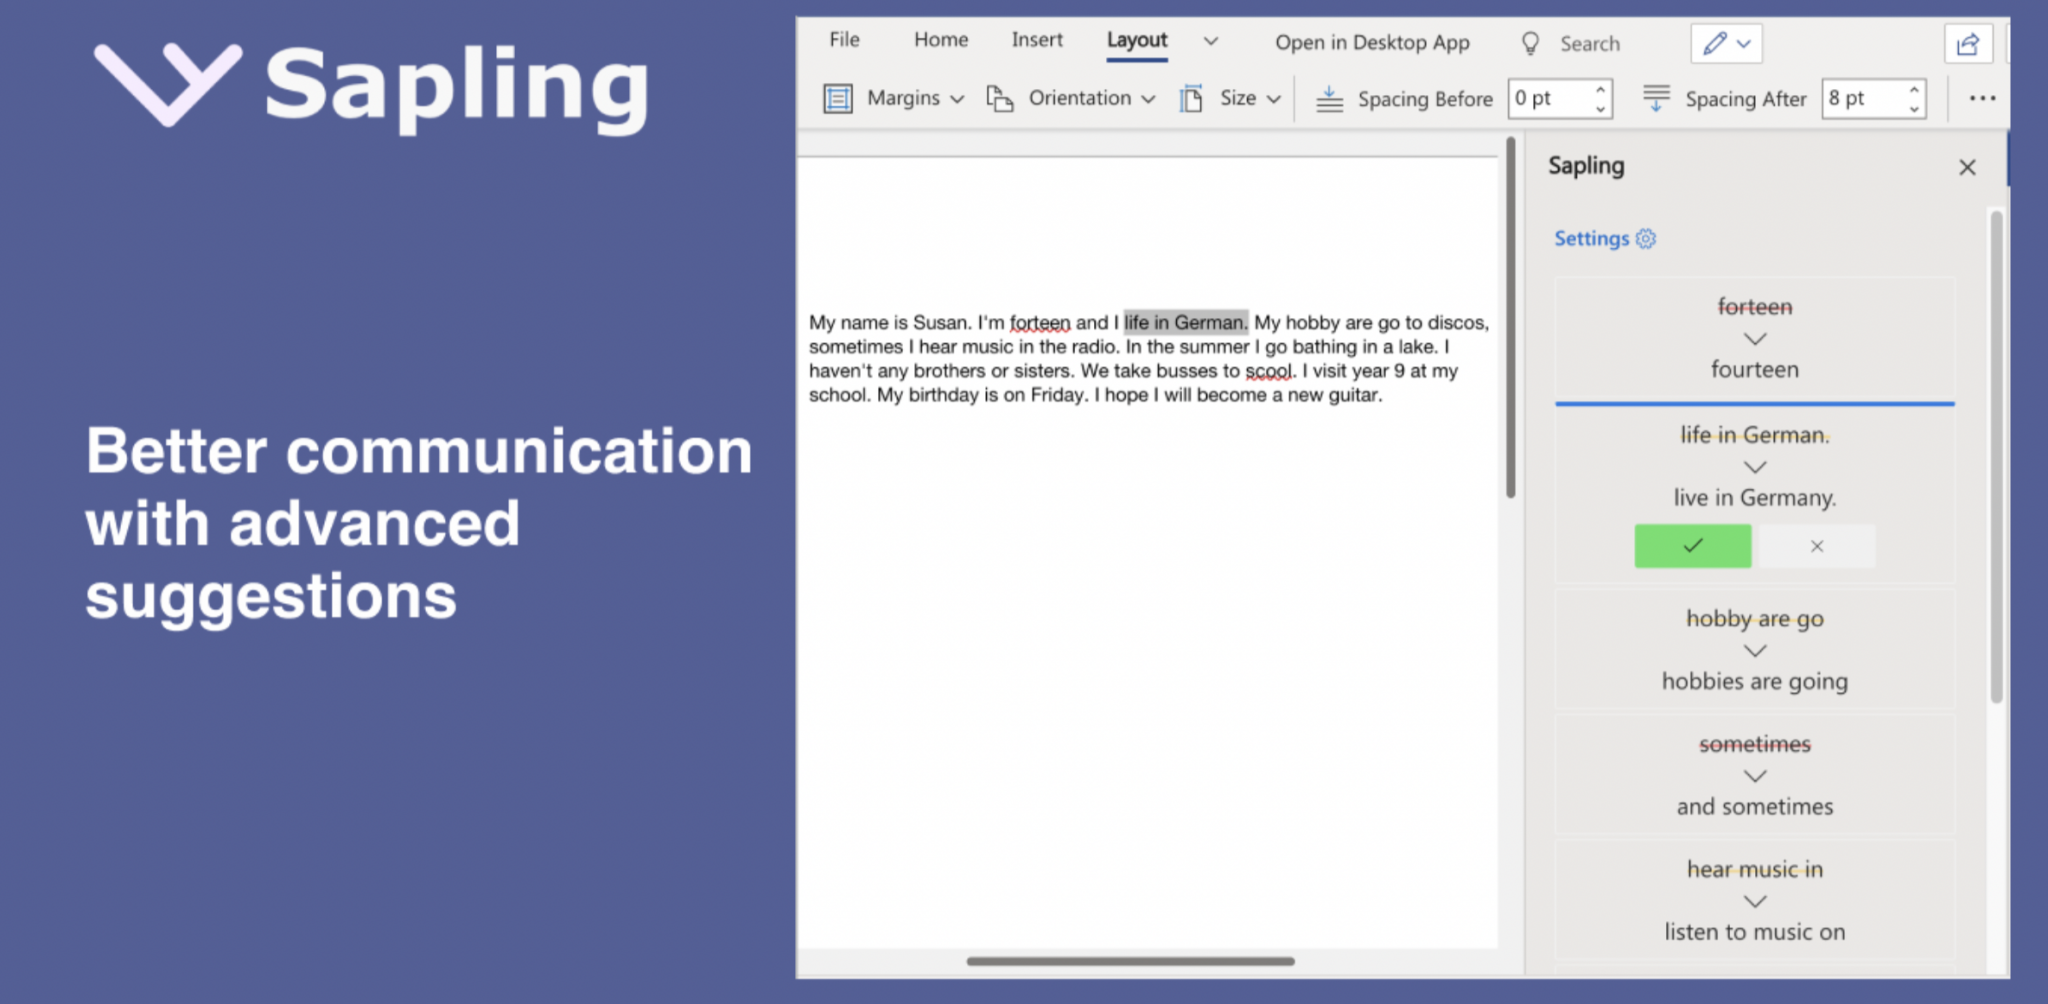This screenshot has width=2048, height=1004.
Task: Select the Spacing Before icon
Action: [1329, 98]
